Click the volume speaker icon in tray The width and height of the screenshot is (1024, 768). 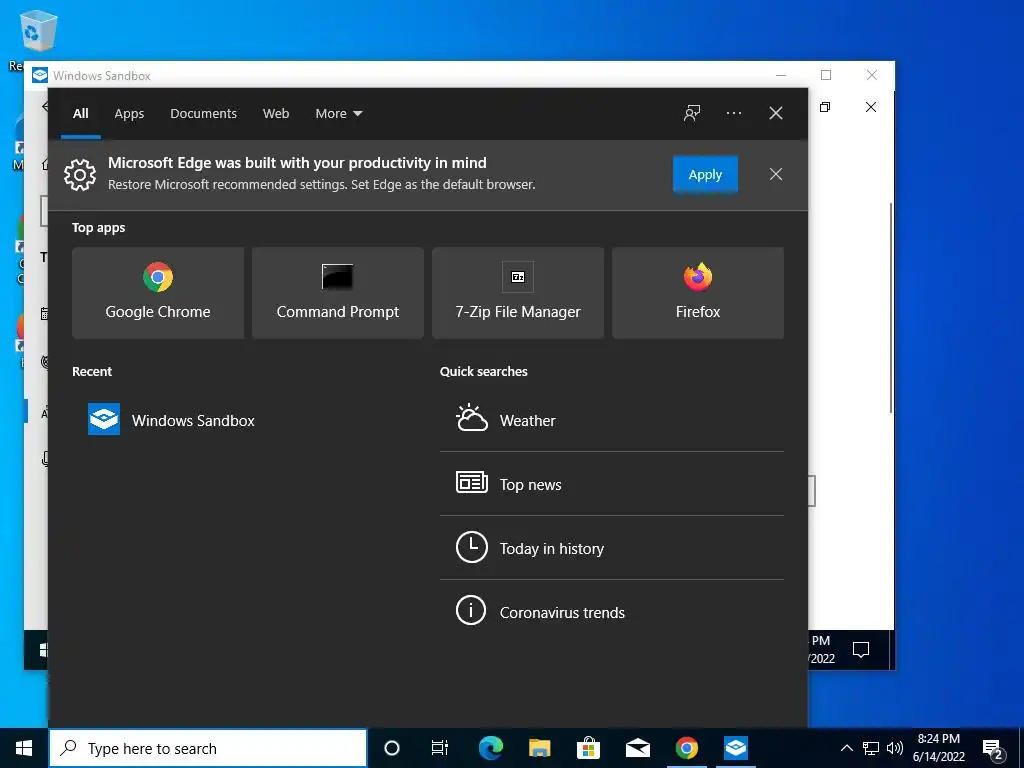[895, 748]
